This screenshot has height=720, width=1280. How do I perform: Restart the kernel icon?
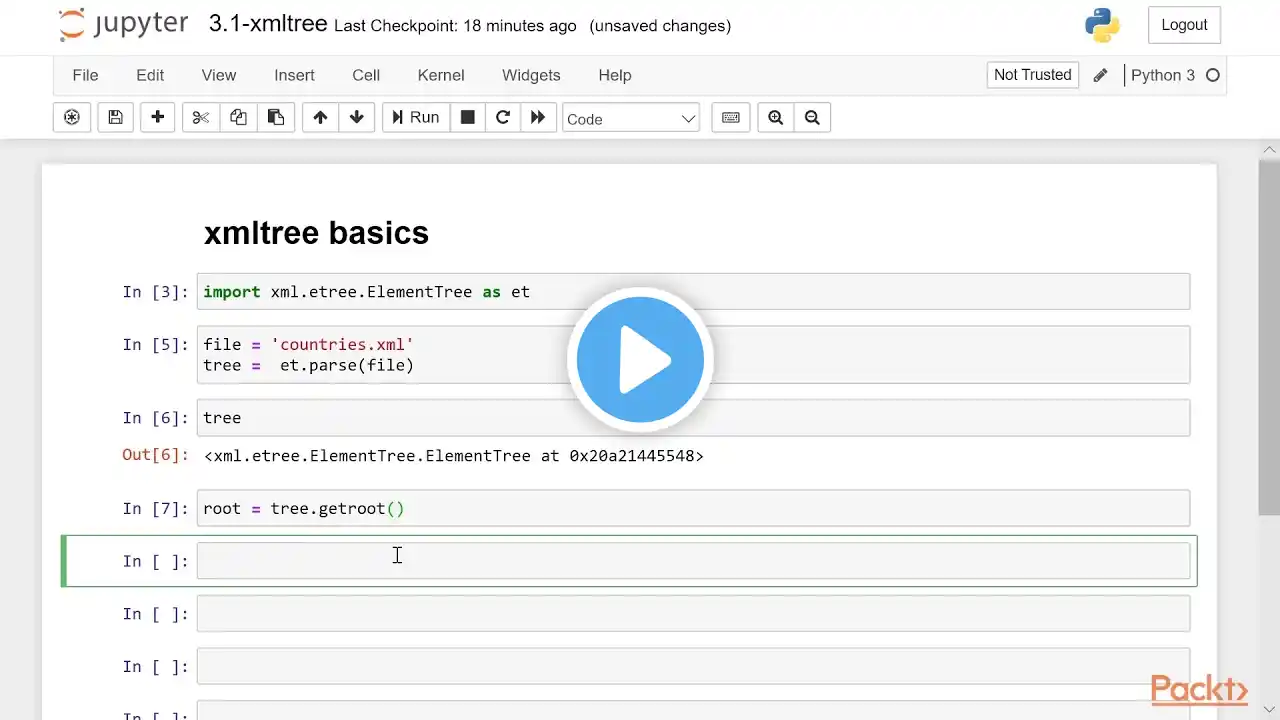click(503, 118)
